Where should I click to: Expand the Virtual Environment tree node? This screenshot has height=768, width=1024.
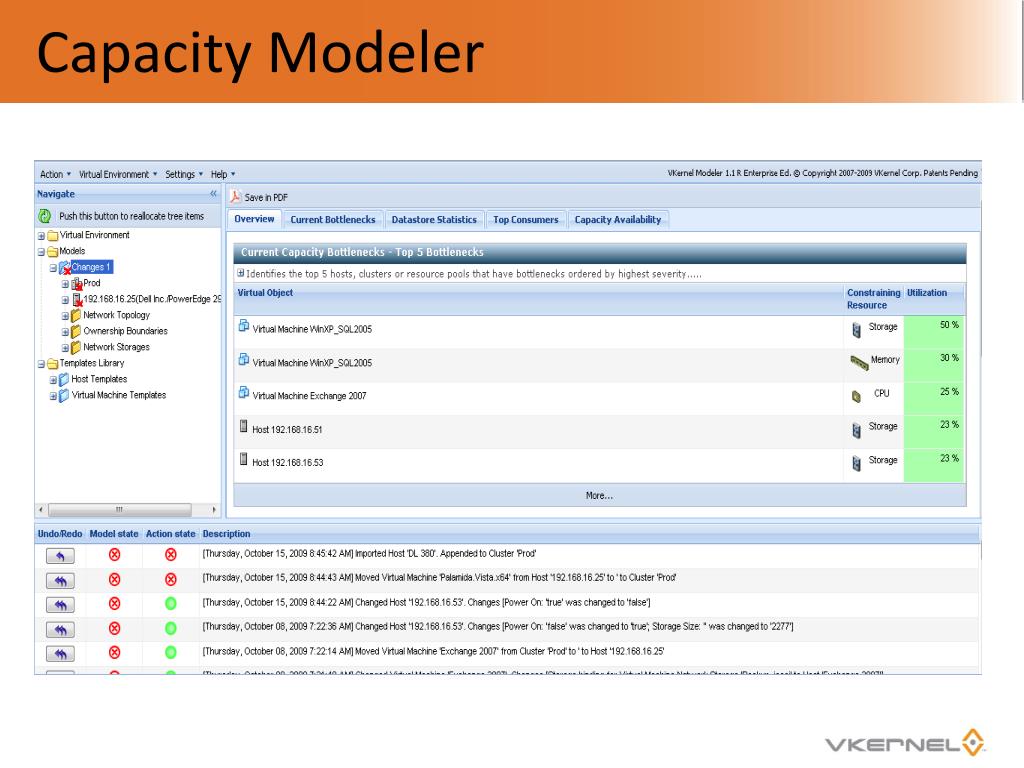point(41,236)
